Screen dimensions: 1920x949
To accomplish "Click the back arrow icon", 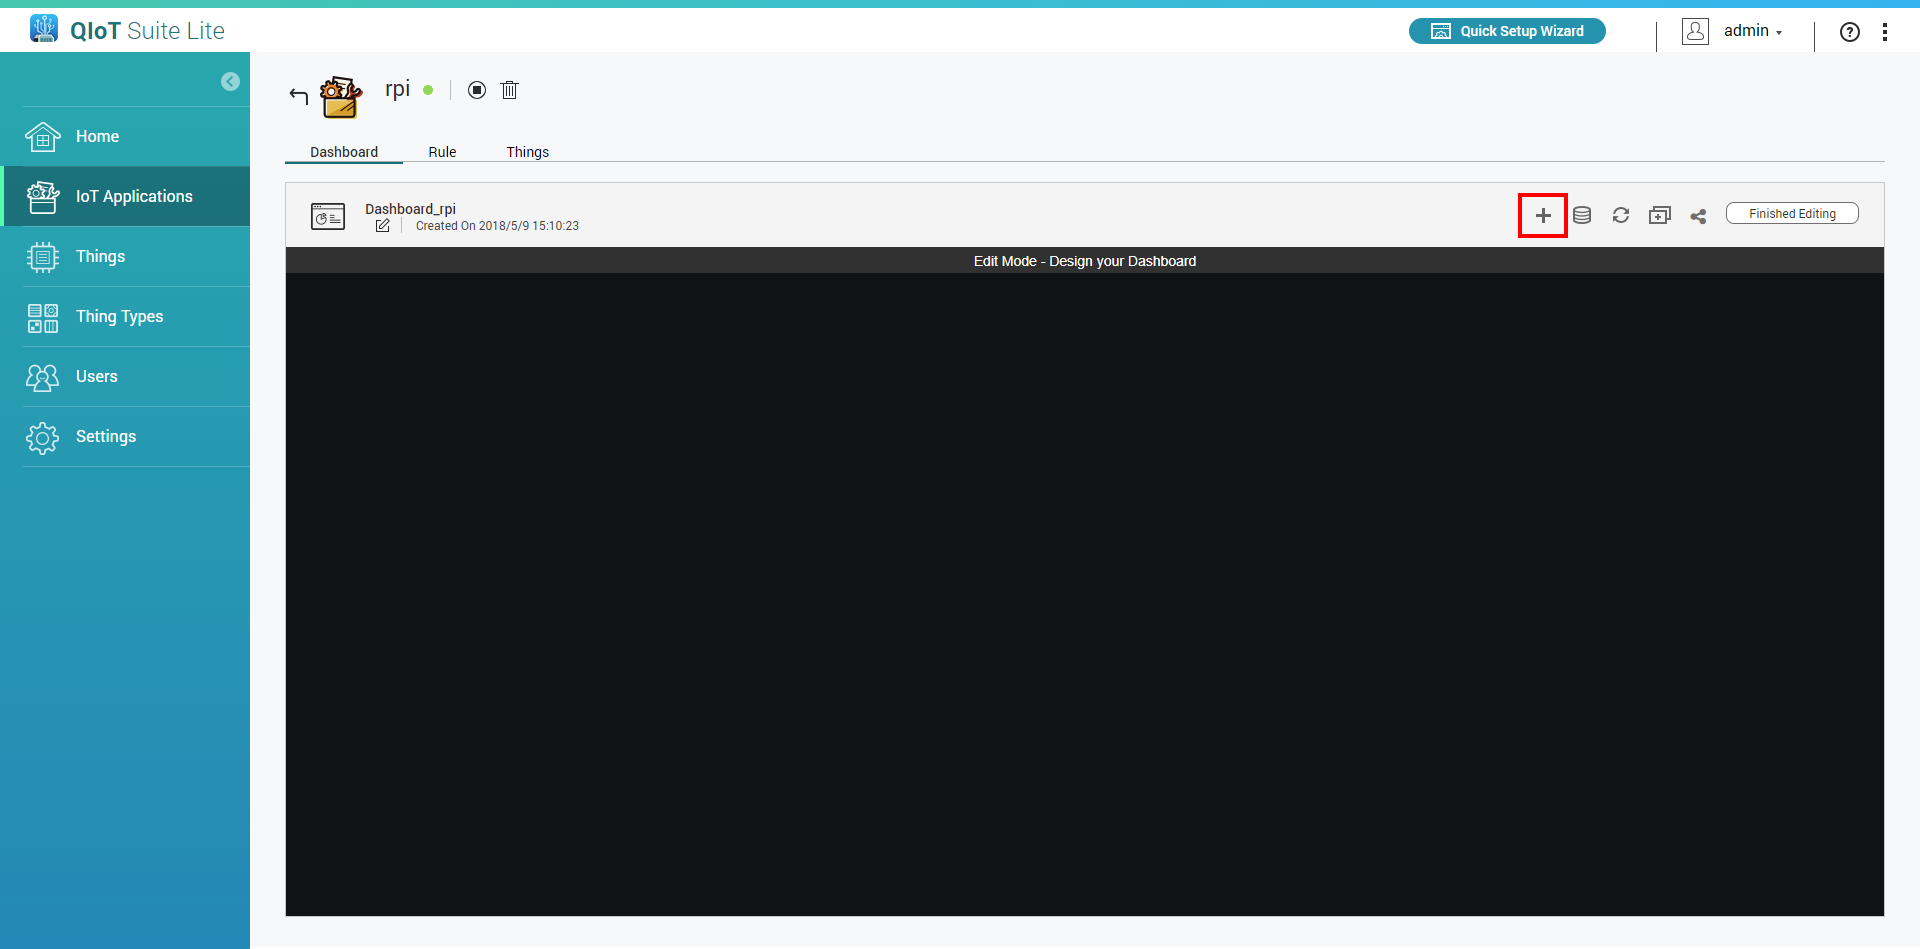I will pyautogui.click(x=298, y=95).
